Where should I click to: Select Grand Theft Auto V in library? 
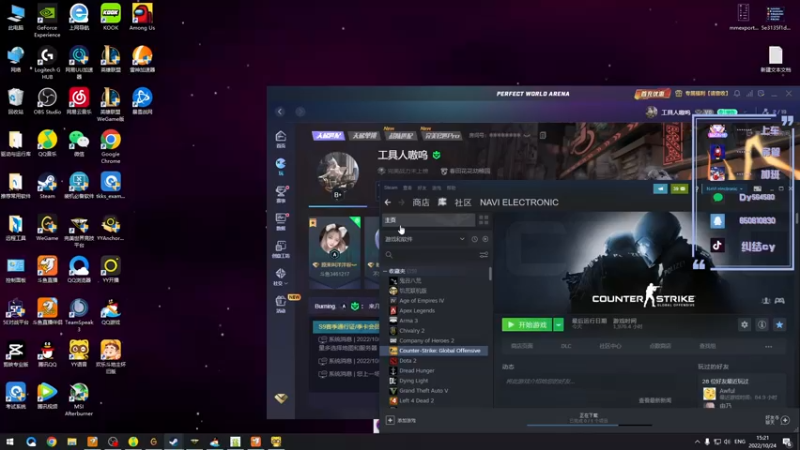[423, 391]
